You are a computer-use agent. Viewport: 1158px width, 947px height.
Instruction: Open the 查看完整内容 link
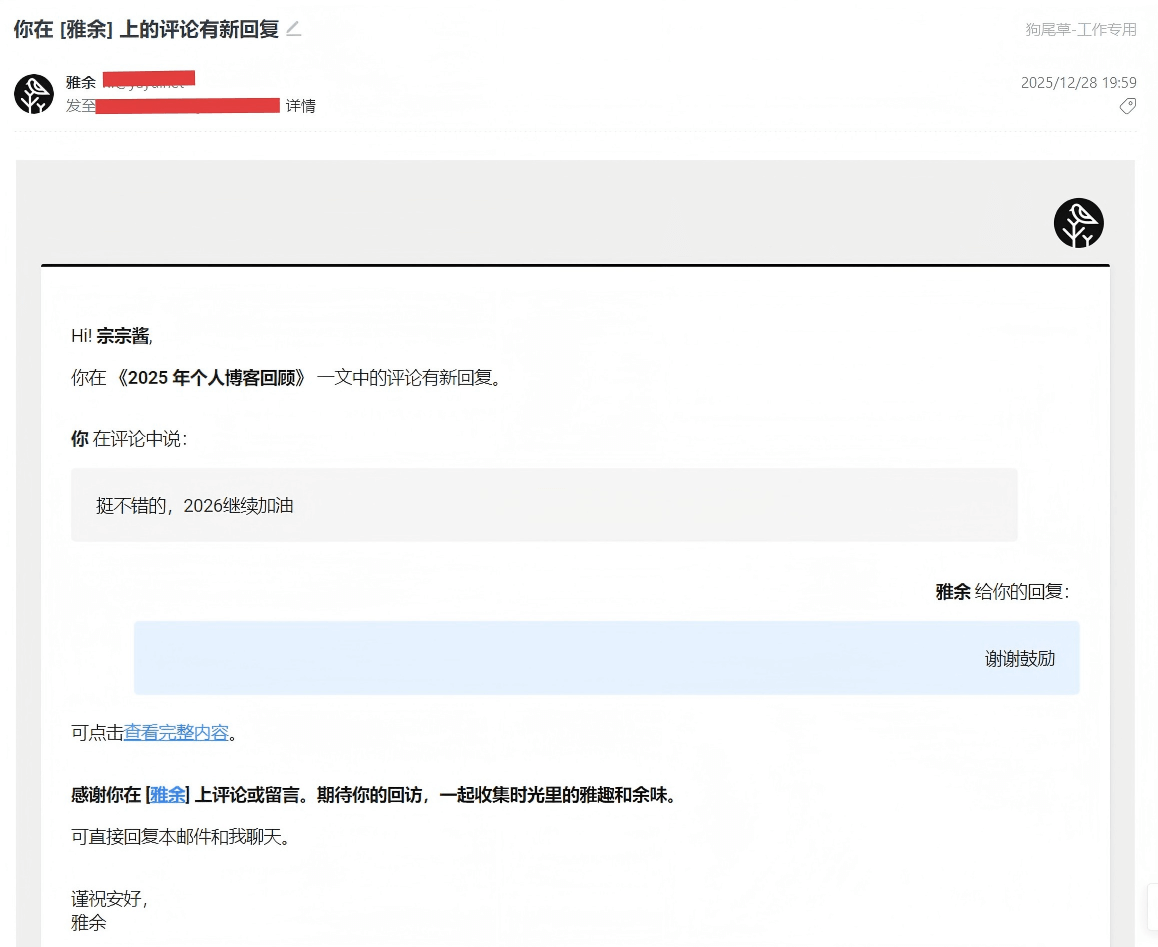click(176, 733)
